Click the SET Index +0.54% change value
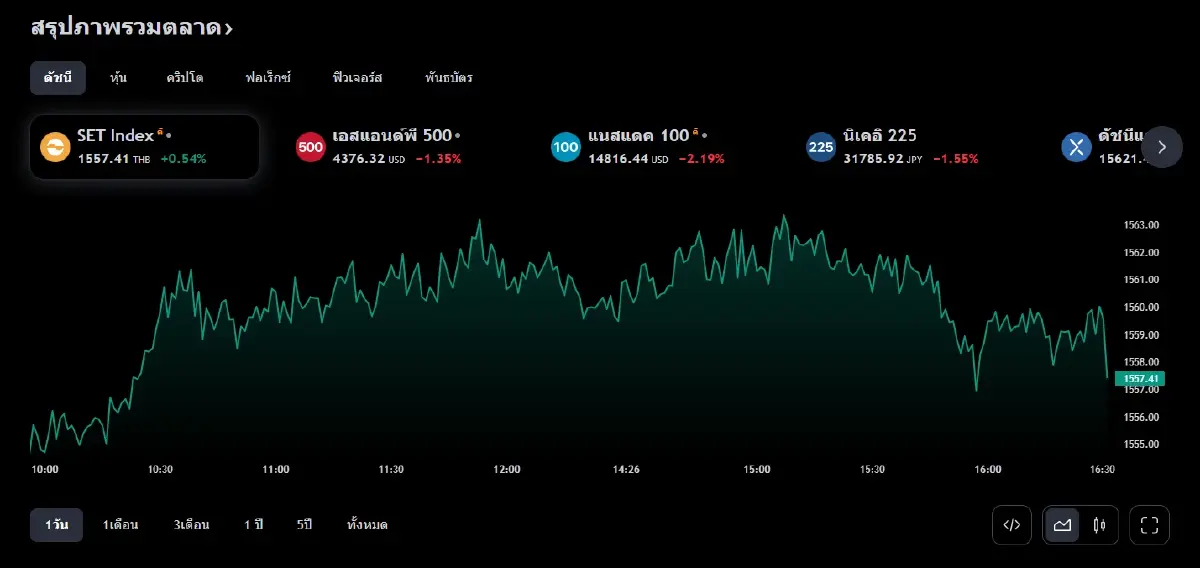 click(x=183, y=159)
